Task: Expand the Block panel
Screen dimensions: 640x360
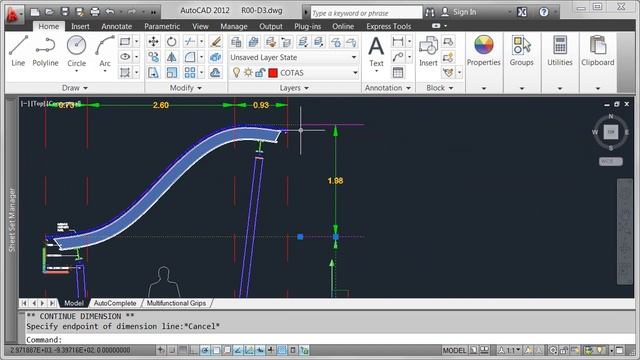Action: tap(440, 88)
